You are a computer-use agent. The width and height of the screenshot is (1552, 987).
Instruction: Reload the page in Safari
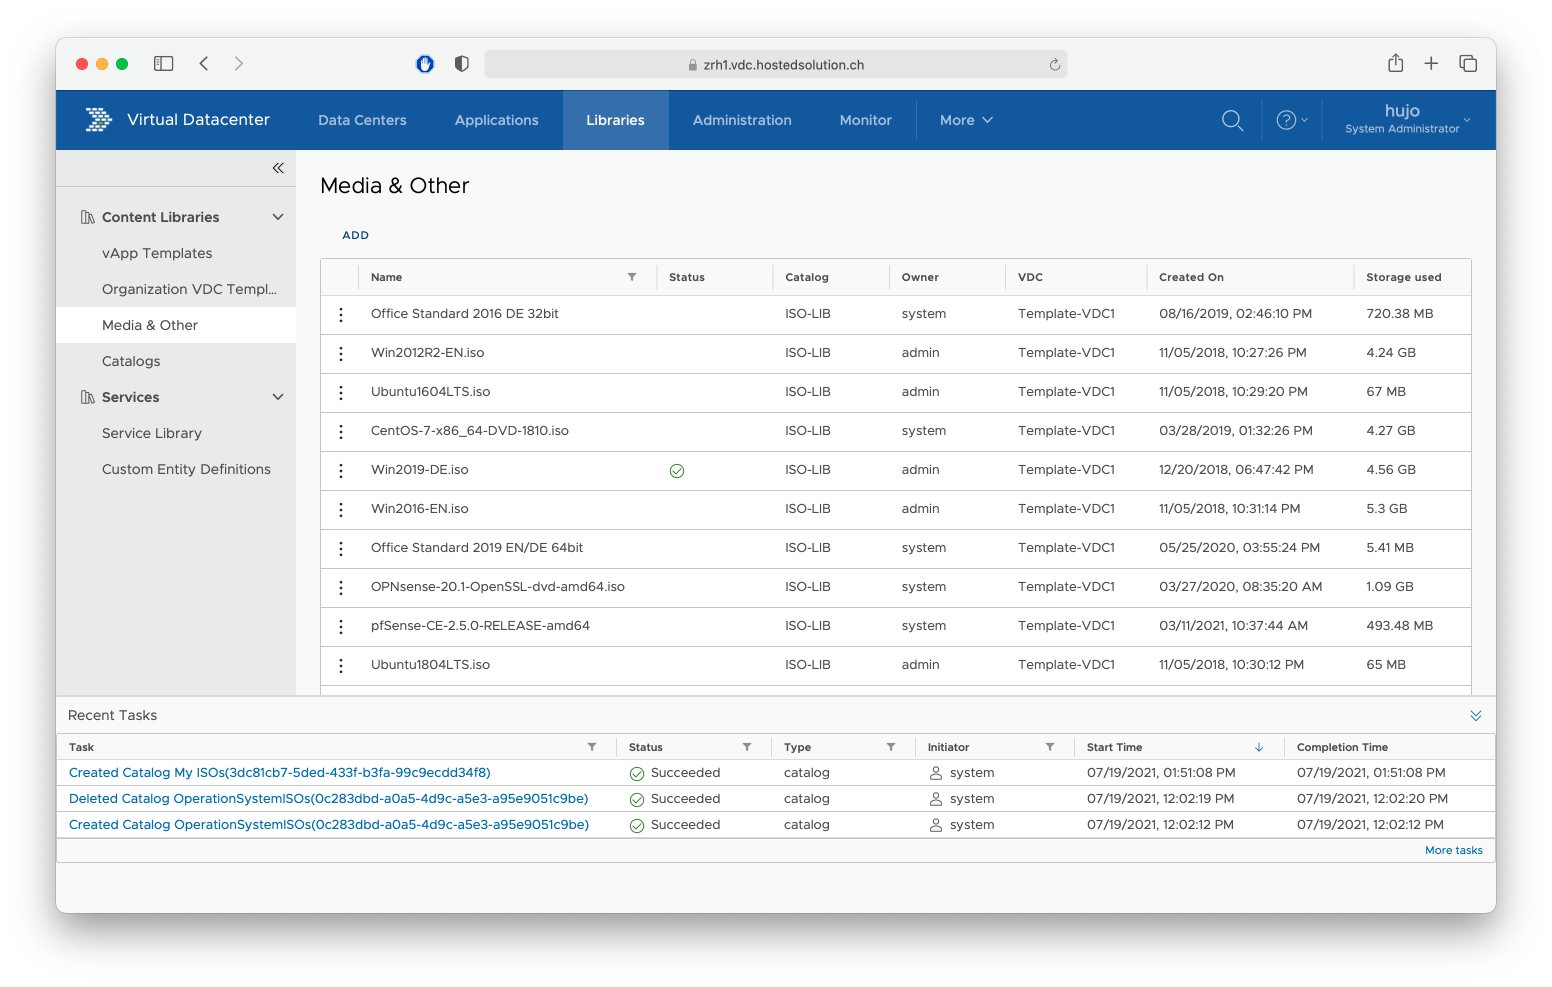pos(1054,64)
